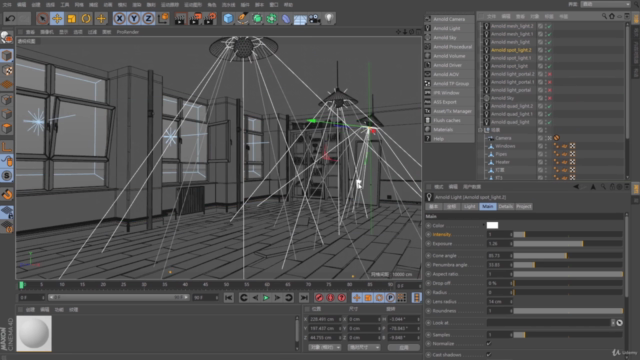
Task: Play the animation forward
Action: (266, 298)
